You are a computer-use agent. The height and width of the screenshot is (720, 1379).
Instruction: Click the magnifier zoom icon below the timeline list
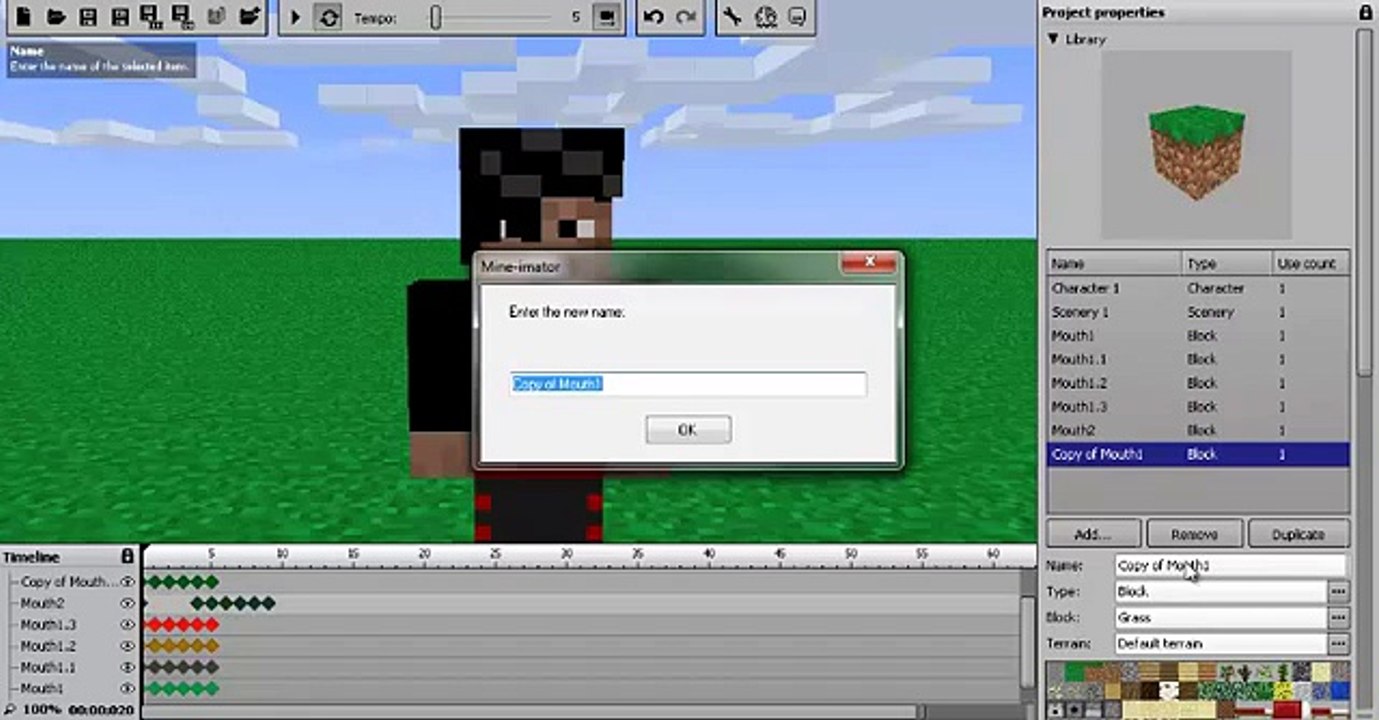9,709
